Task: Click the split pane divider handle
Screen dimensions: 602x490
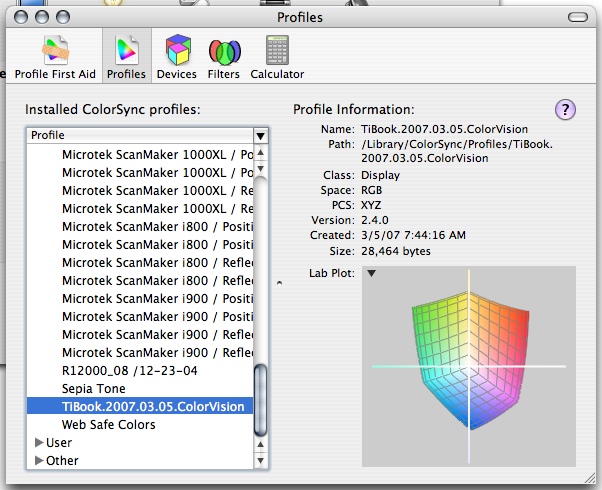Action: coord(279,283)
